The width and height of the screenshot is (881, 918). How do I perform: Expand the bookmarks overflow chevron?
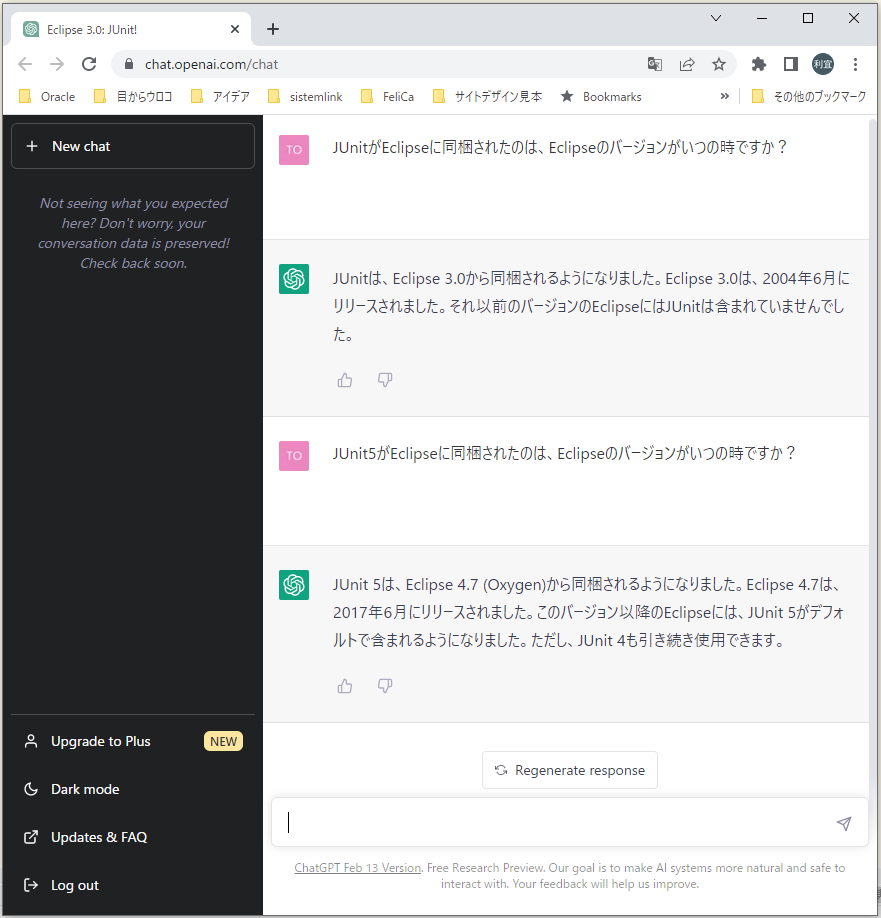click(724, 96)
